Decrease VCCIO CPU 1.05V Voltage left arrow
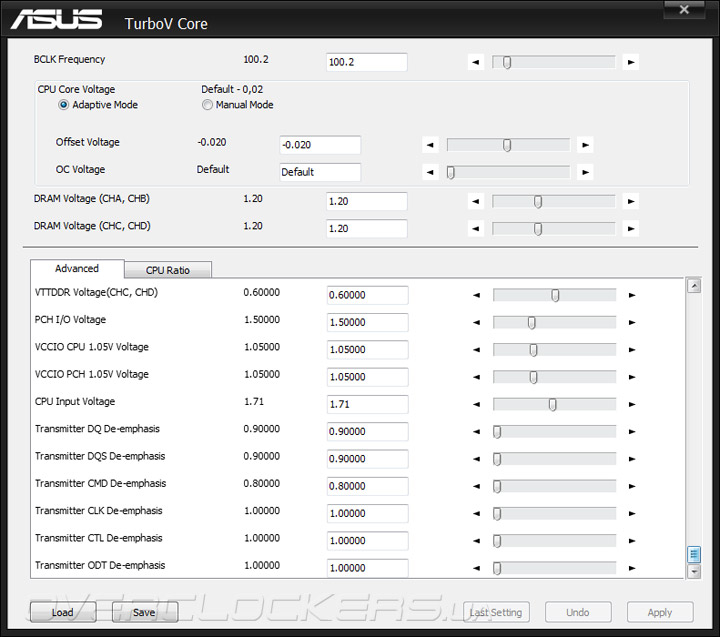 (477, 350)
